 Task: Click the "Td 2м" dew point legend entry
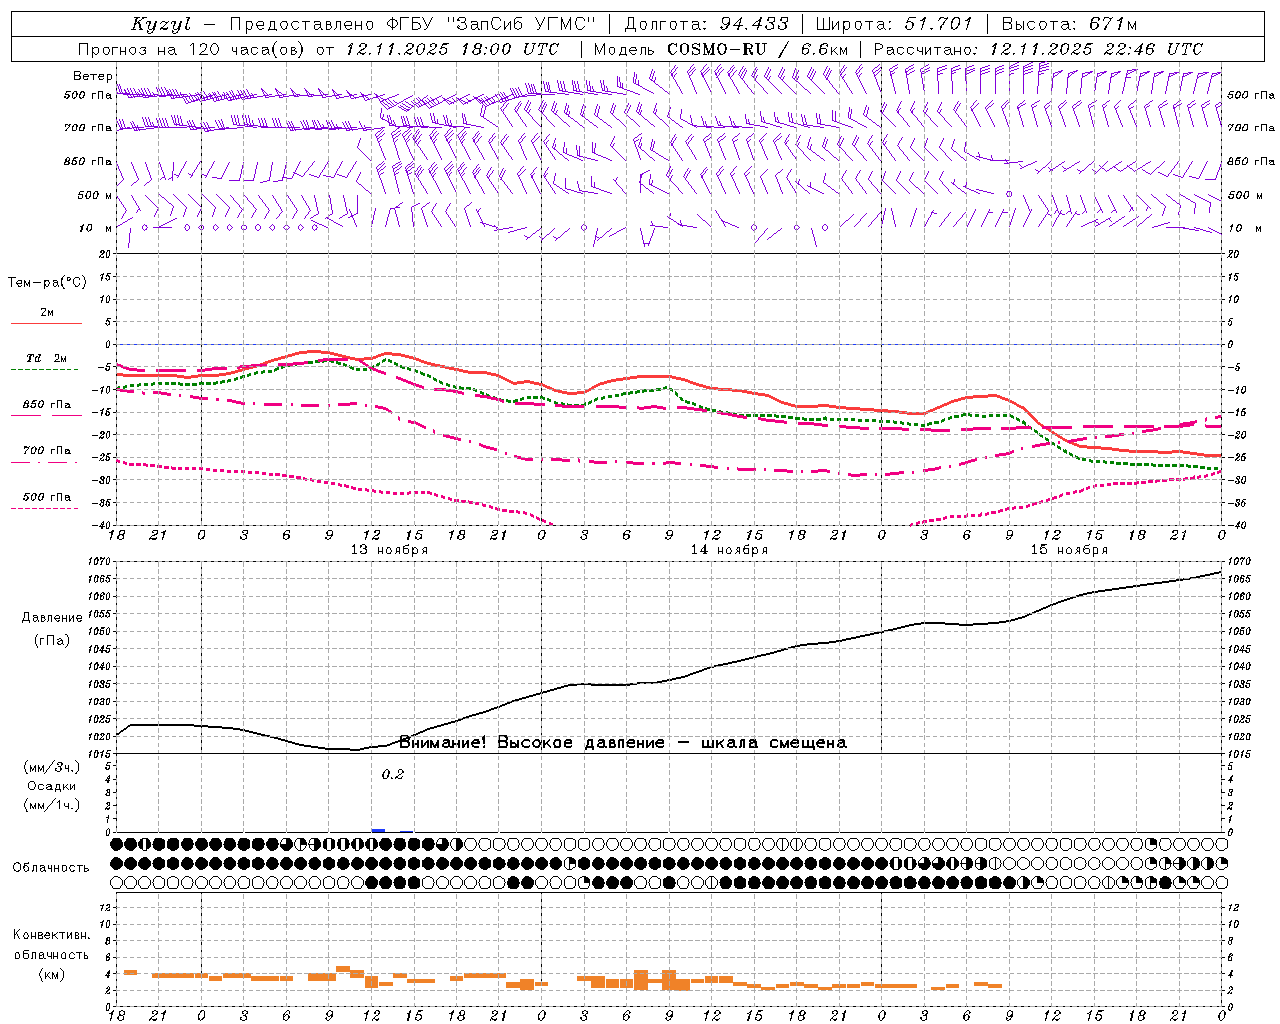click(47, 358)
